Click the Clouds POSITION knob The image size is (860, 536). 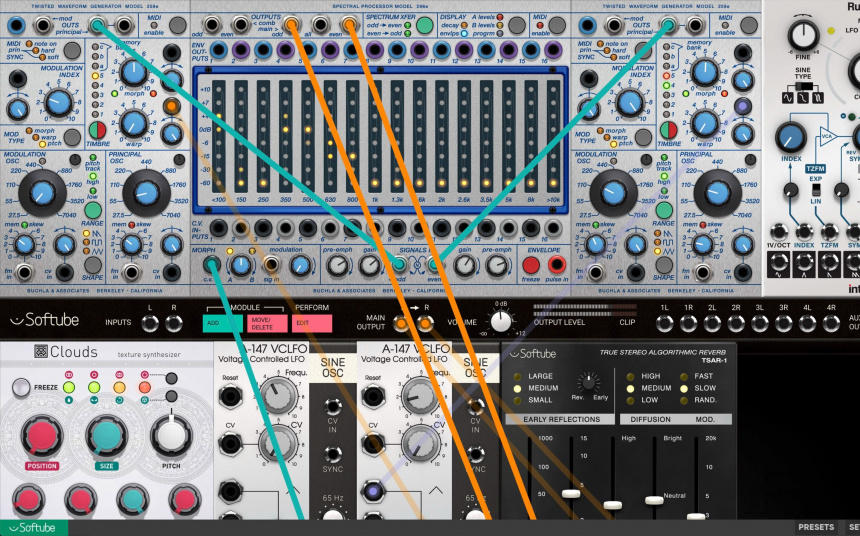(x=42, y=437)
